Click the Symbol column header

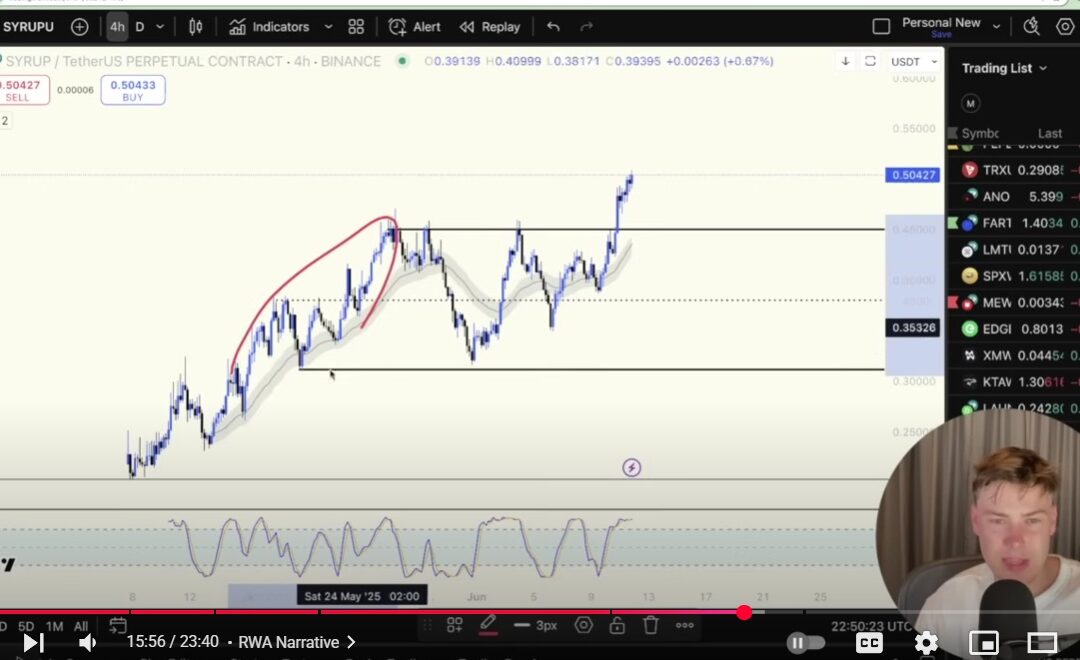[979, 133]
